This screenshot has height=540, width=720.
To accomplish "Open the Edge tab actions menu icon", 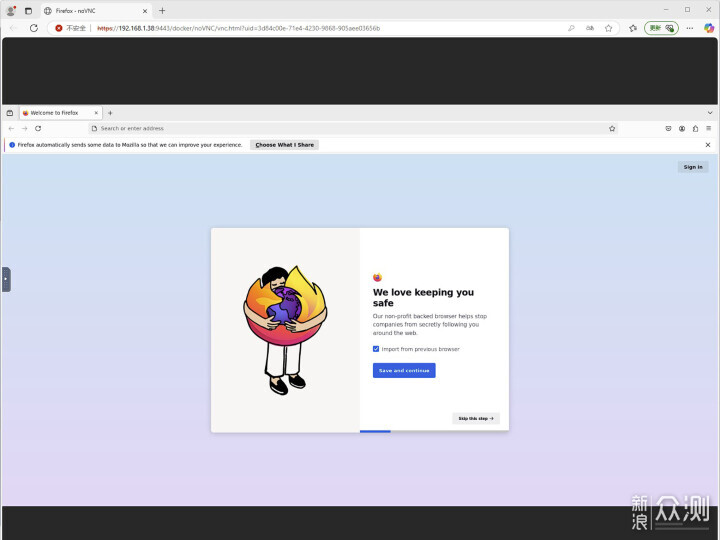I will click(x=28, y=11).
